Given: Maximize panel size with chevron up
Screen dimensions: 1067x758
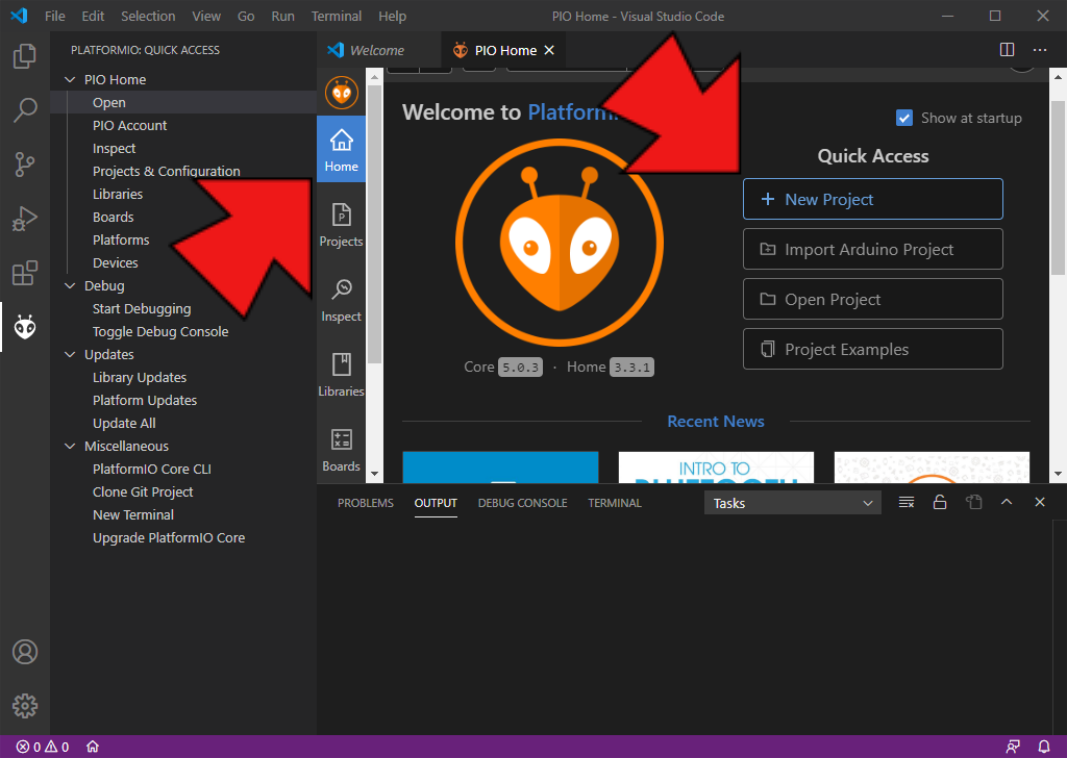Looking at the screenshot, I should click(x=1007, y=503).
